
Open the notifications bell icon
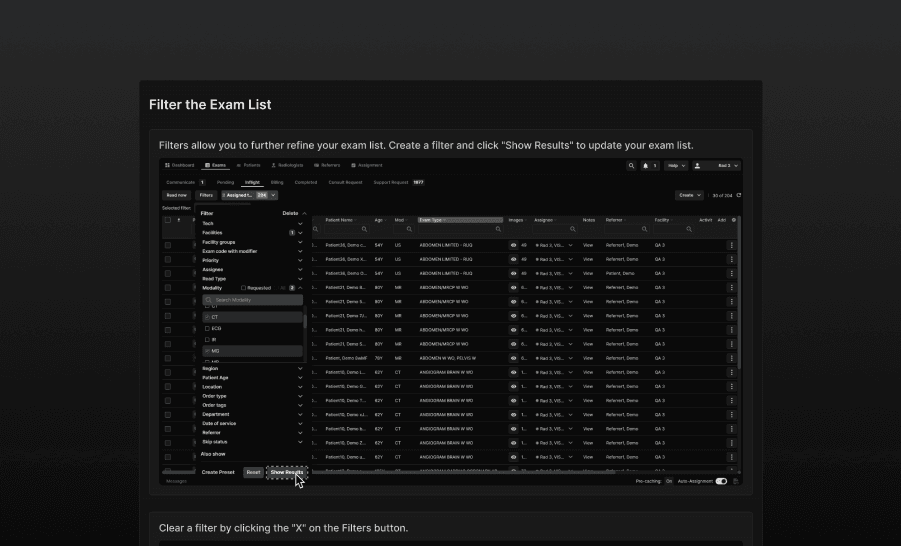click(645, 166)
